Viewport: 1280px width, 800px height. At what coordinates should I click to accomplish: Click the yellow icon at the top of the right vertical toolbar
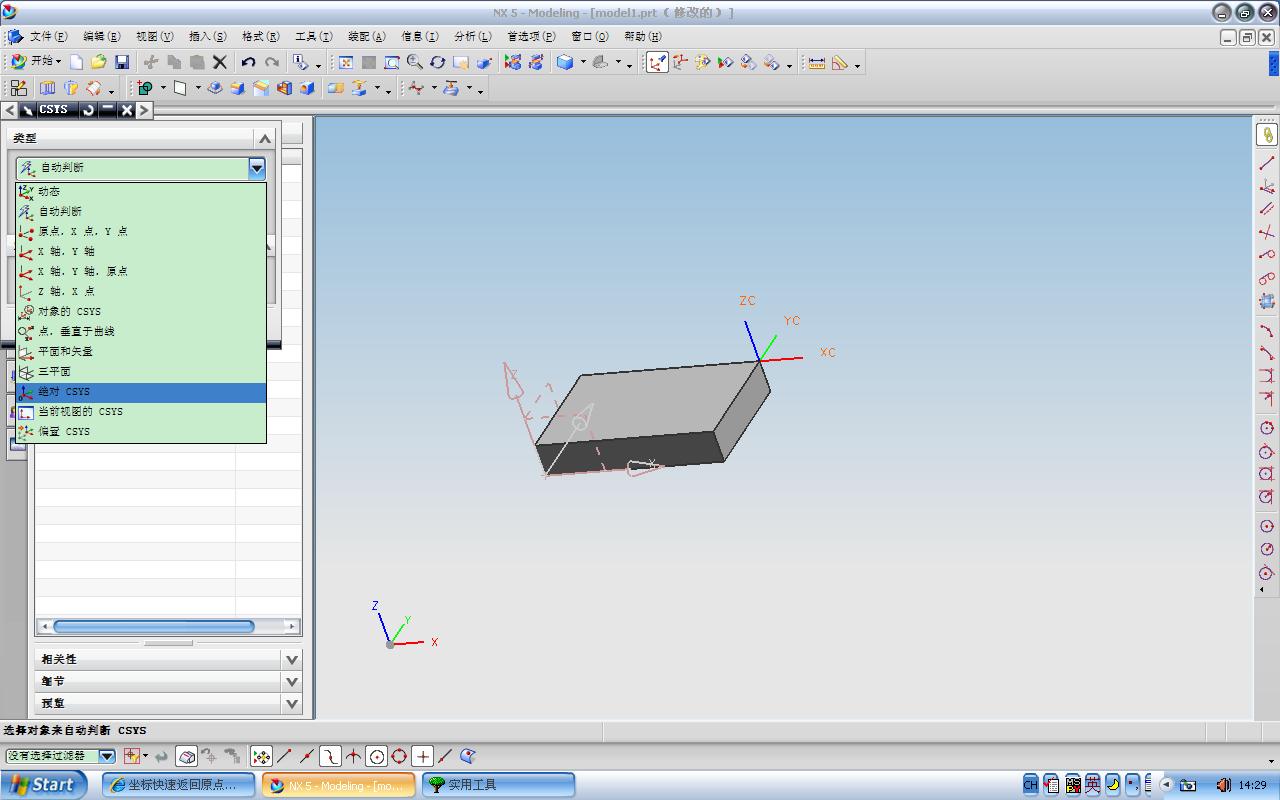(x=1267, y=135)
